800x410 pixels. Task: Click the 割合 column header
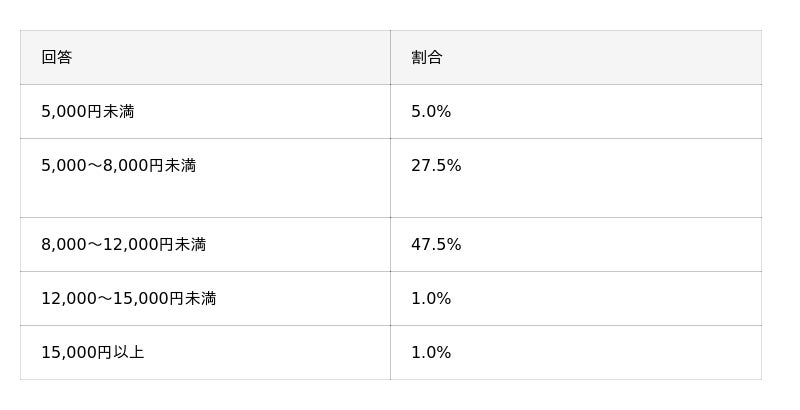(x=427, y=57)
